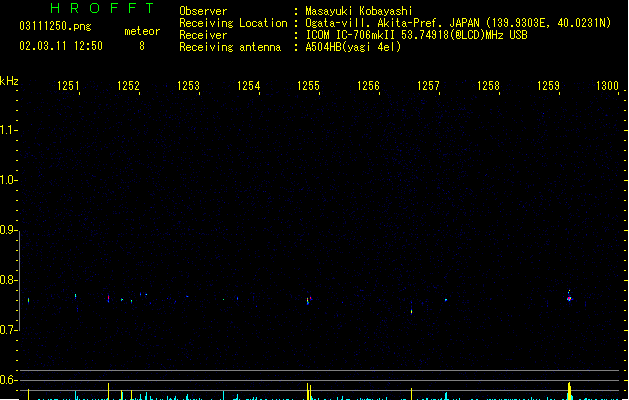Click the 1259 time axis label
Viewport: 629px width, 400px height.
click(x=548, y=86)
